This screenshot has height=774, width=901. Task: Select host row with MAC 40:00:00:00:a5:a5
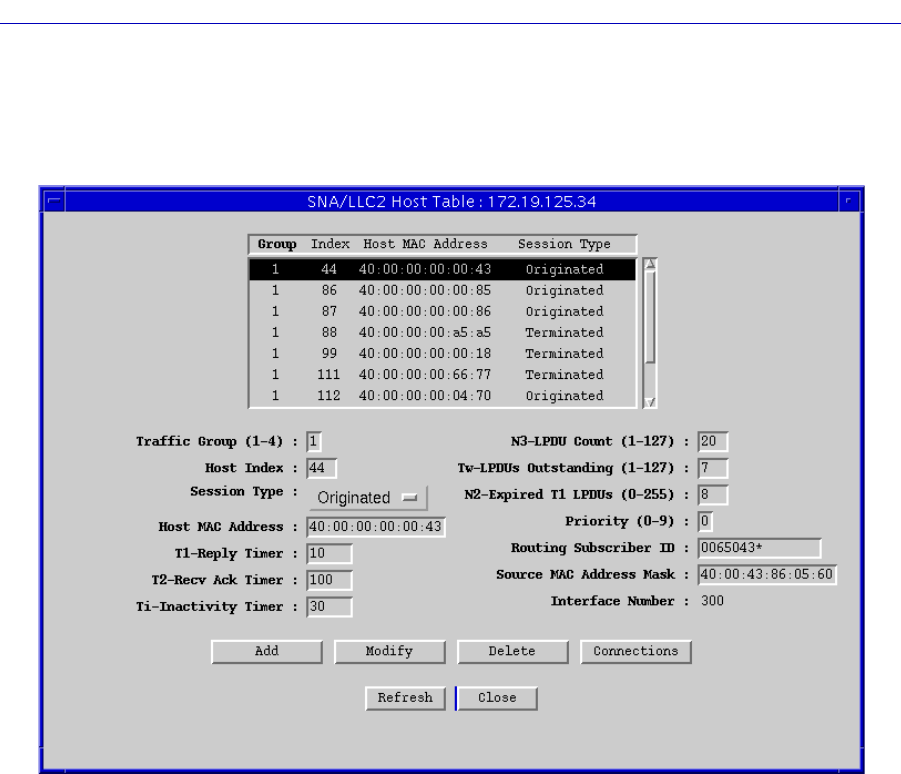pos(442,333)
